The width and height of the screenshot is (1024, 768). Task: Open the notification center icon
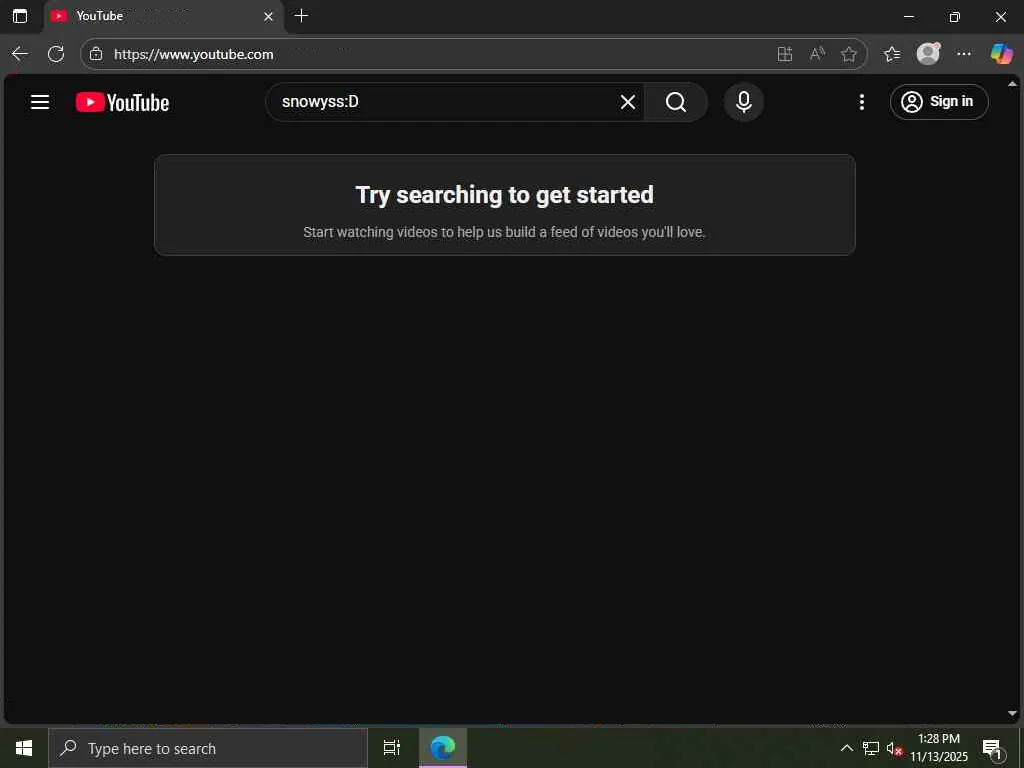tap(993, 749)
